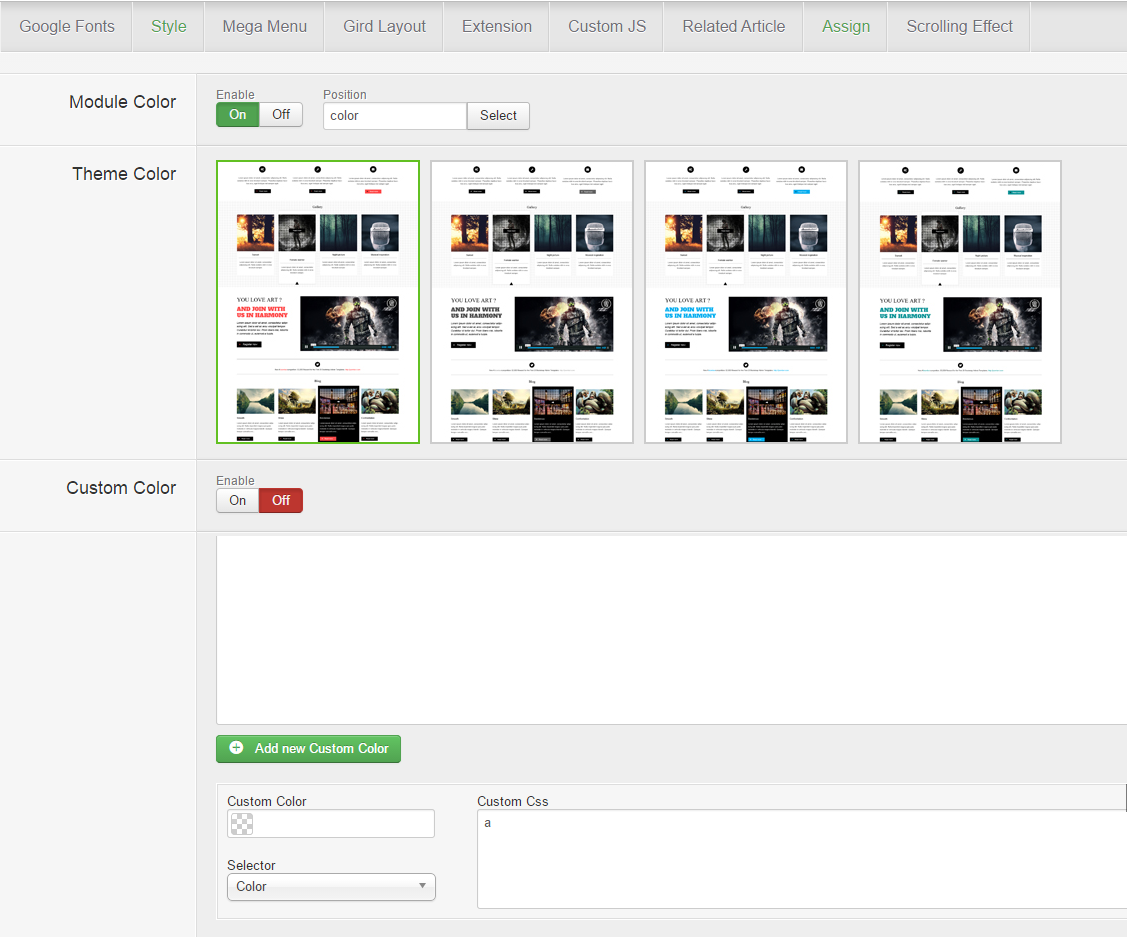Click the plus icon on Add Custom Color
Image resolution: width=1127 pixels, height=937 pixels.
click(x=236, y=748)
